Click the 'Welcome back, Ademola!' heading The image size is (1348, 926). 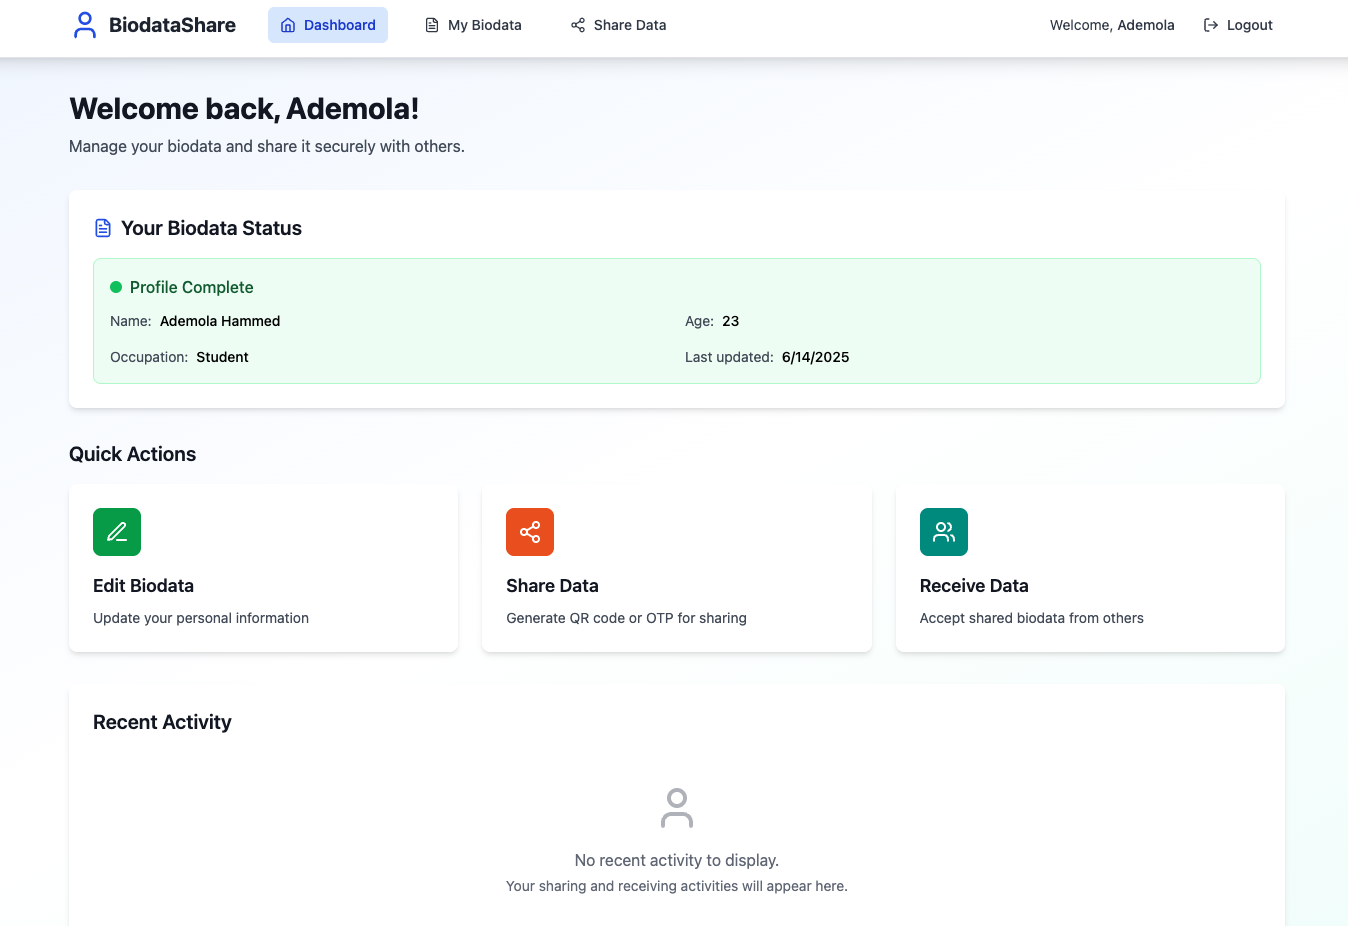244,108
